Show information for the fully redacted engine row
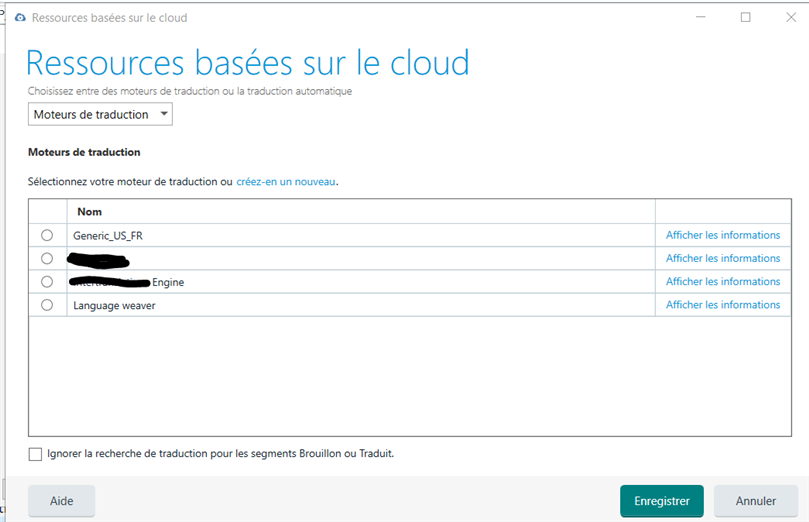 click(x=722, y=258)
